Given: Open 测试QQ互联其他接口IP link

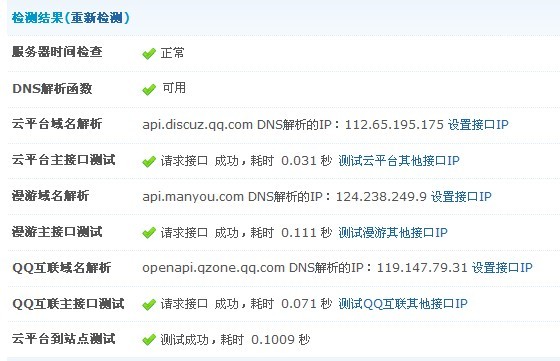Looking at the screenshot, I should [x=403, y=304].
